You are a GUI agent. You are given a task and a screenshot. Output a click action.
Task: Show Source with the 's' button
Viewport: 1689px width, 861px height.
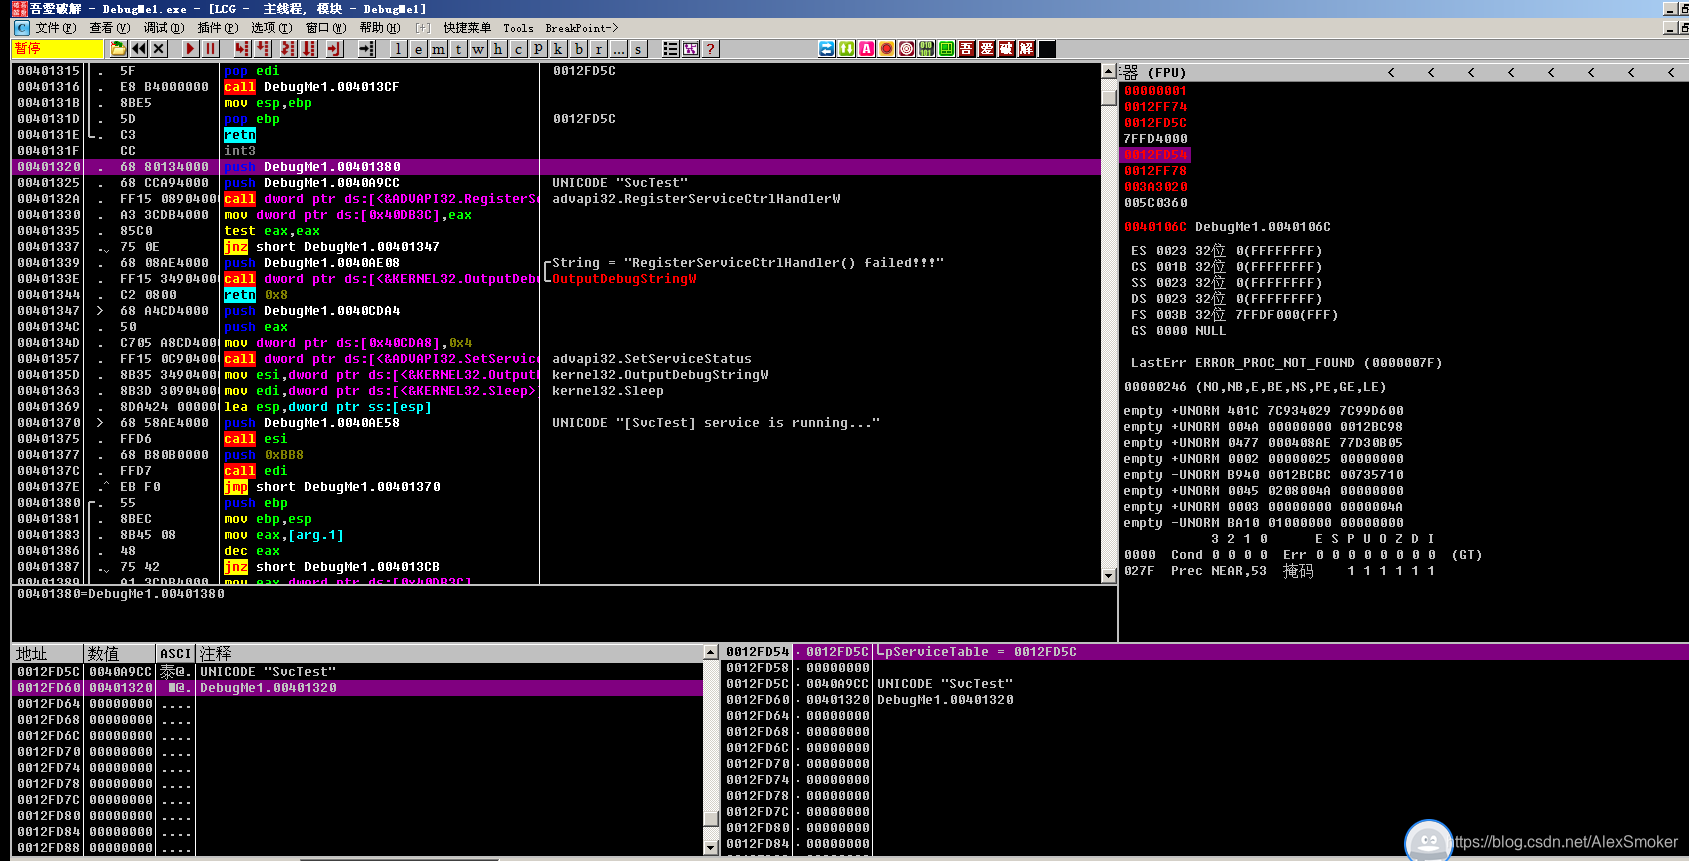click(x=638, y=48)
